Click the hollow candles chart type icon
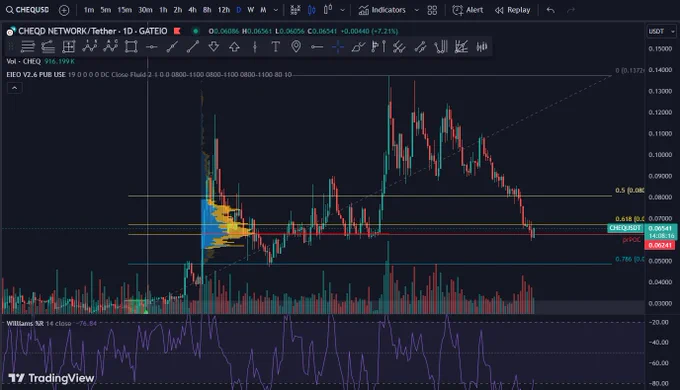Screen dimensions: 680x390 coord(328,9)
